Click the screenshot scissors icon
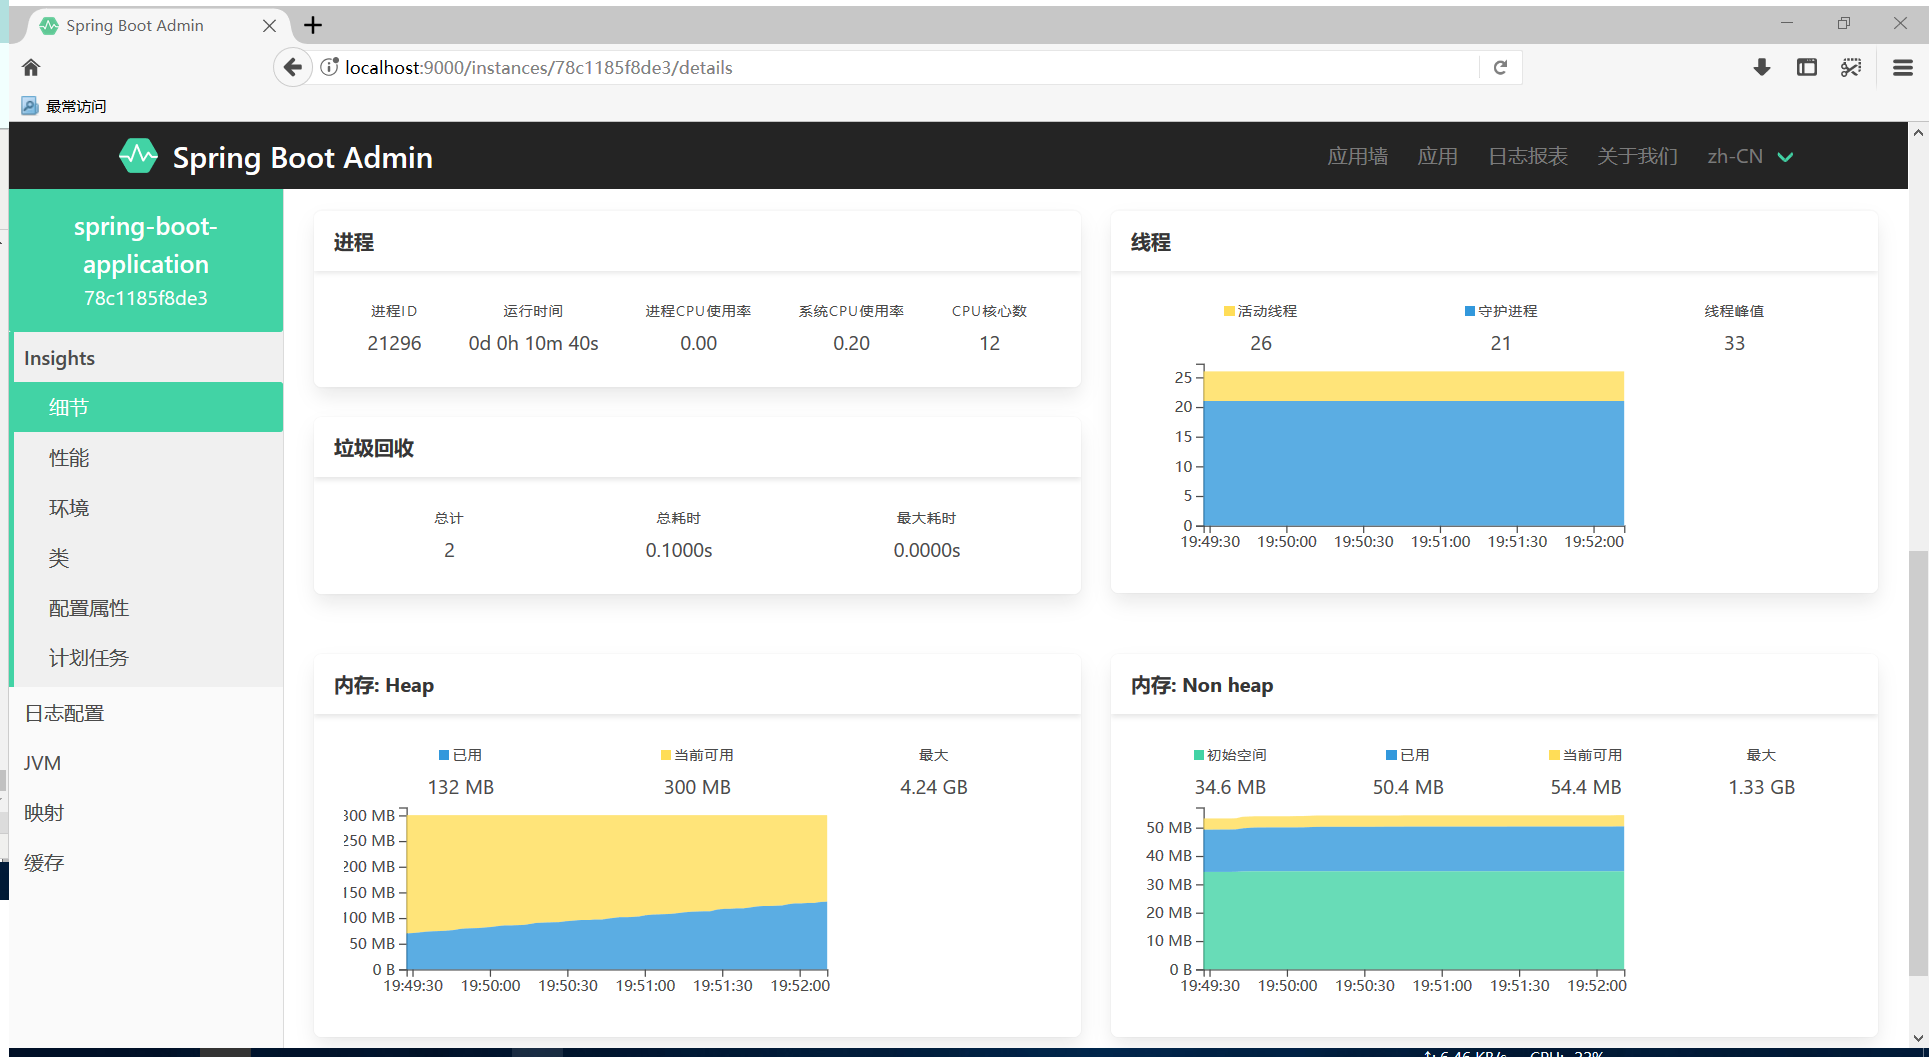 coord(1851,67)
